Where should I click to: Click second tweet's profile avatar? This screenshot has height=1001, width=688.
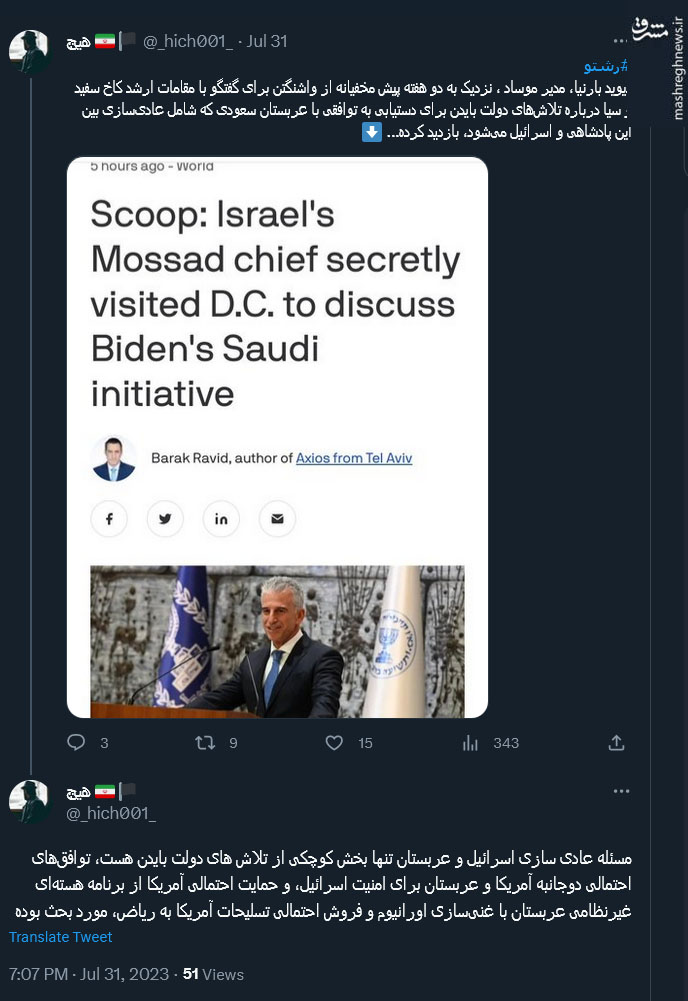30,802
